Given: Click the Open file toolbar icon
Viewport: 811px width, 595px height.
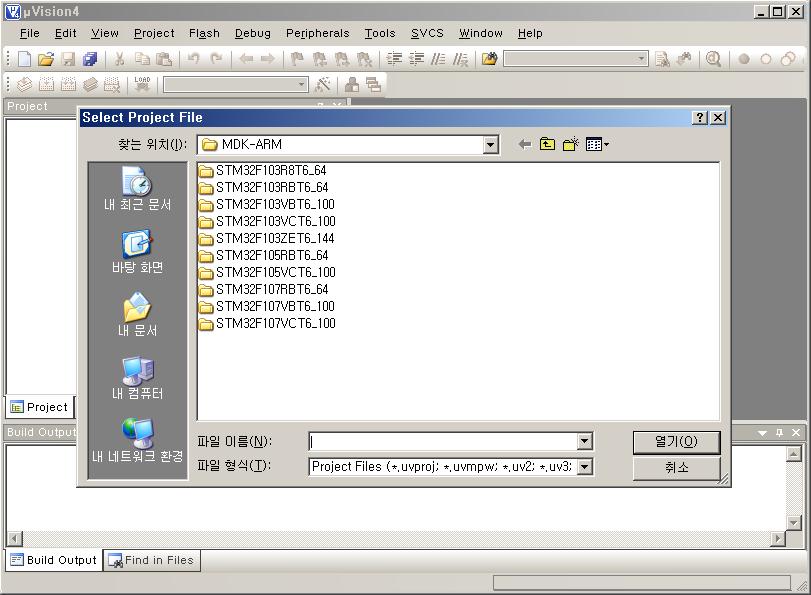Looking at the screenshot, I should coord(46,59).
